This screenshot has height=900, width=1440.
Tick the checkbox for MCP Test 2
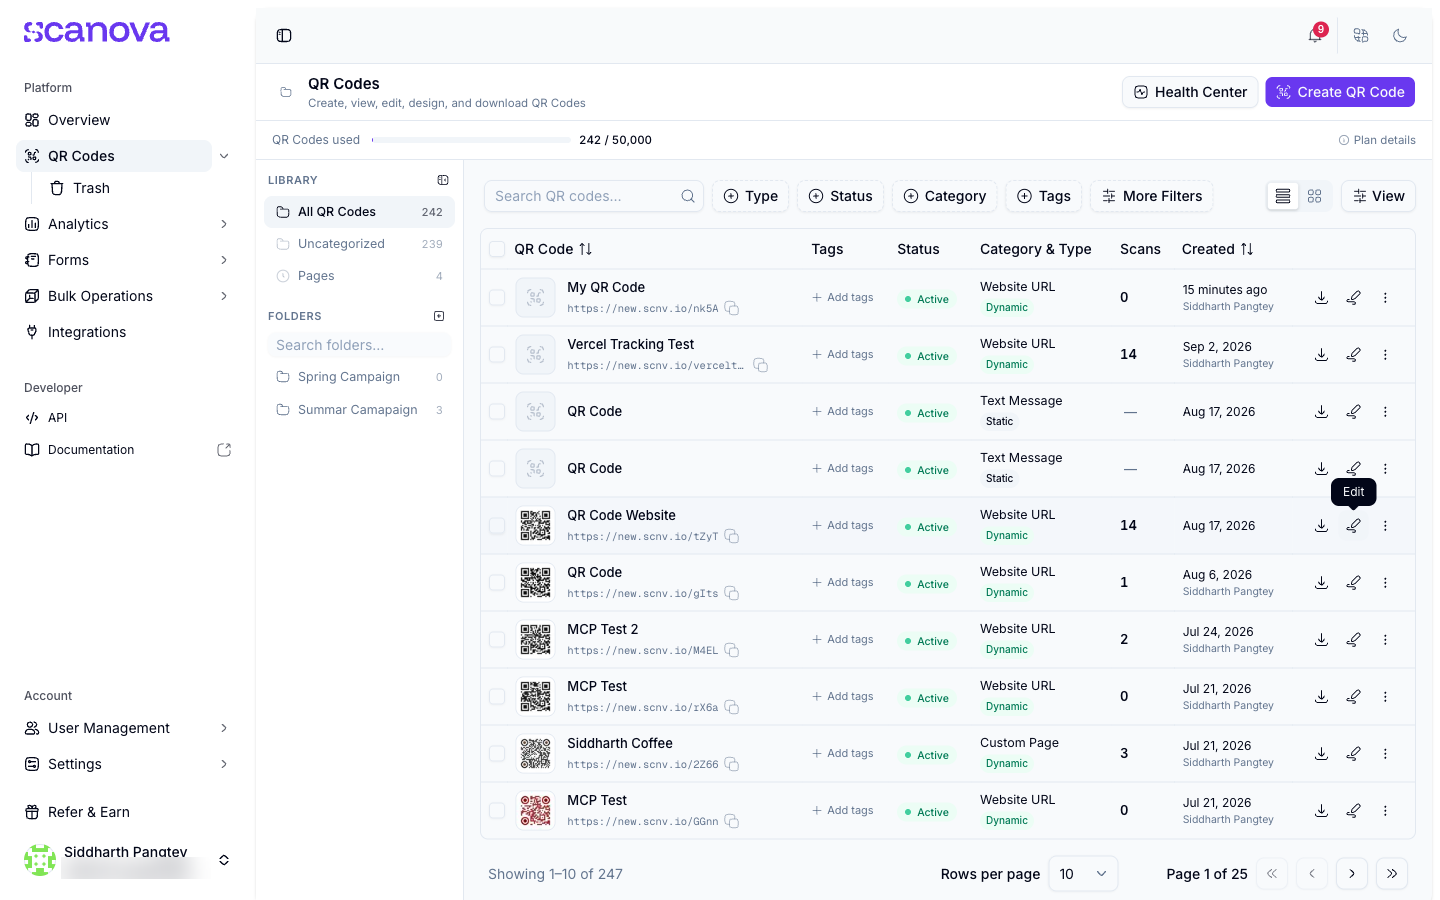[x=497, y=639]
